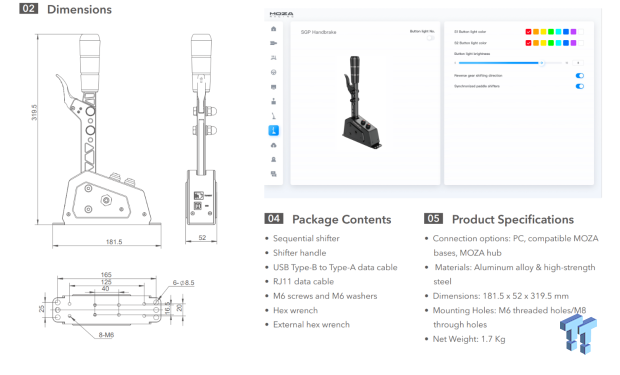
Task: Click 'Shifter handle' list item
Action: point(300,253)
